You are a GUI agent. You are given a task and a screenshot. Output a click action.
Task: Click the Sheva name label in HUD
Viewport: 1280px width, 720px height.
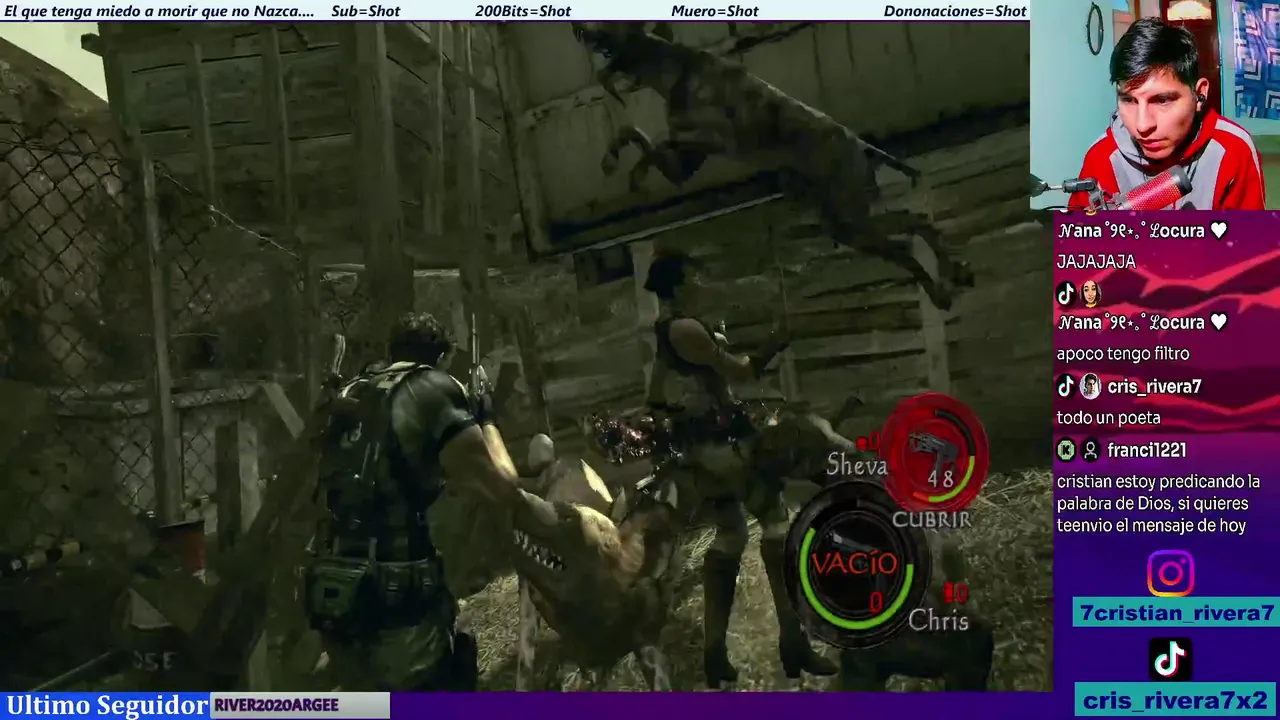click(856, 465)
